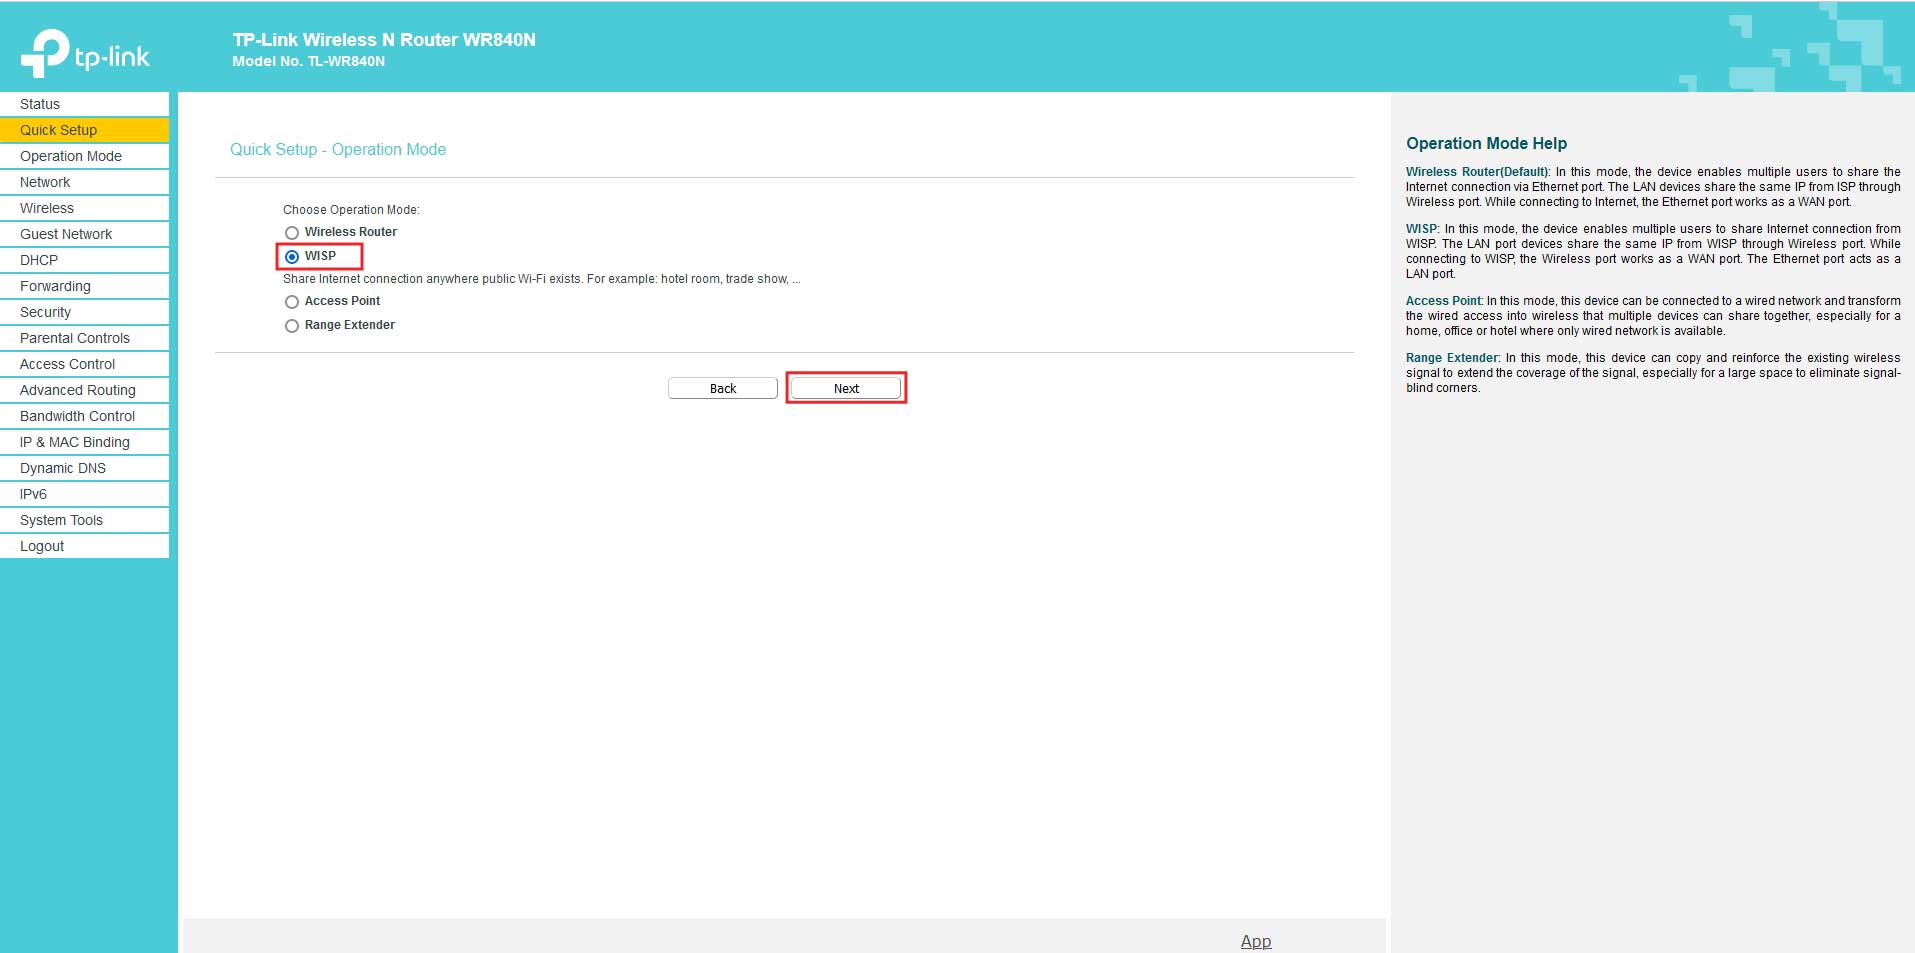
Task: Open System Tools in the sidebar
Action: 84,520
